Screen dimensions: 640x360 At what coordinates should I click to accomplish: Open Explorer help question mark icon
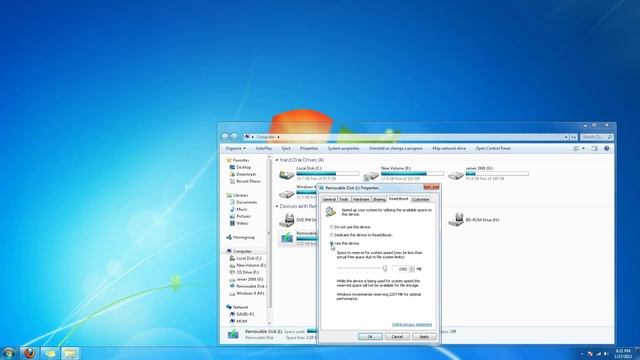(x=607, y=149)
